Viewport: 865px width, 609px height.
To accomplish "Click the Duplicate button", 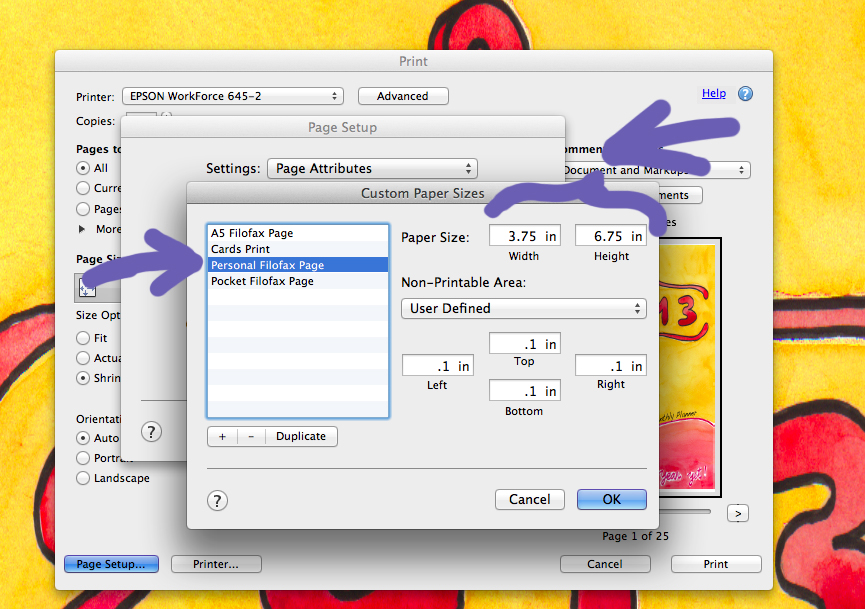I will (301, 436).
